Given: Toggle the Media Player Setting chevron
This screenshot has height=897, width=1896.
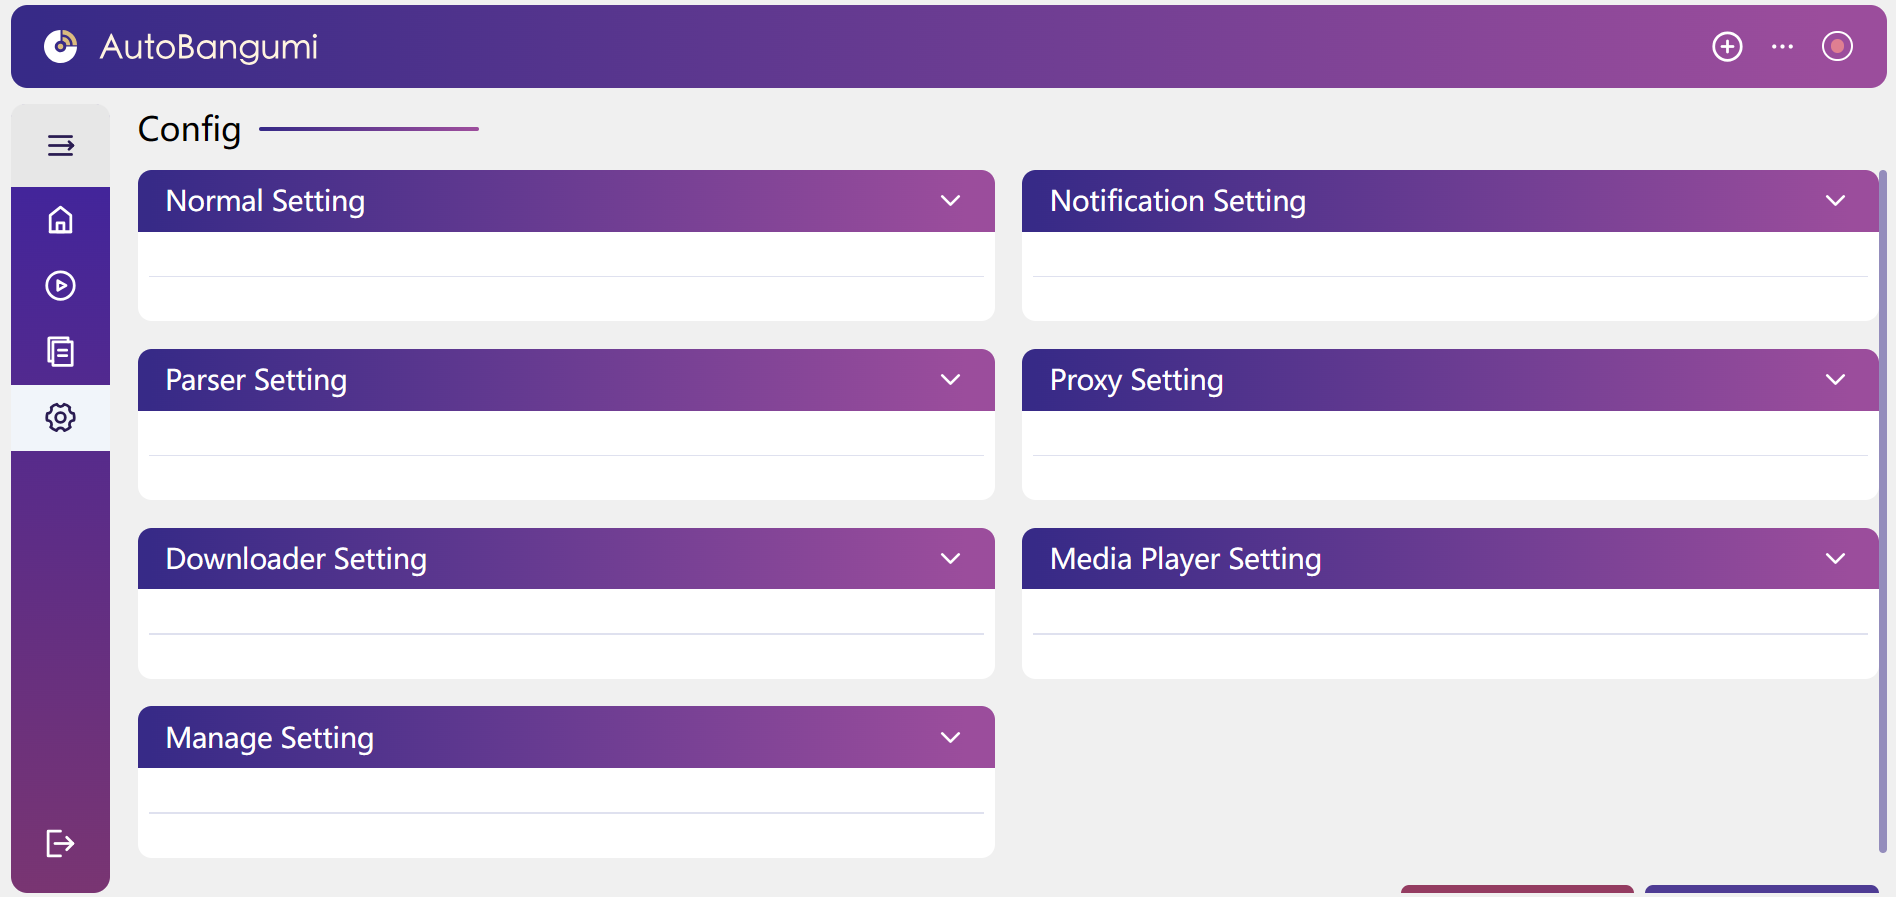Looking at the screenshot, I should click(1835, 559).
